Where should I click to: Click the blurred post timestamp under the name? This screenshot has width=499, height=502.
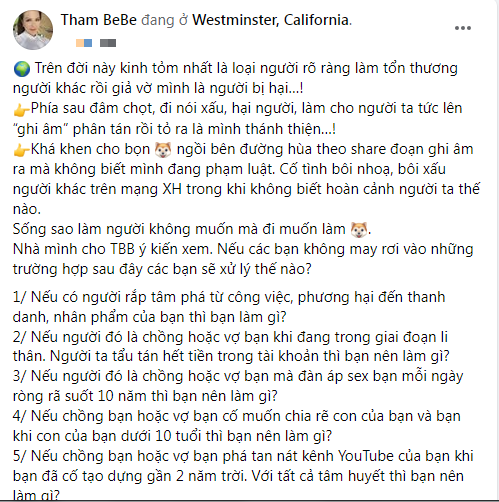click(84, 43)
